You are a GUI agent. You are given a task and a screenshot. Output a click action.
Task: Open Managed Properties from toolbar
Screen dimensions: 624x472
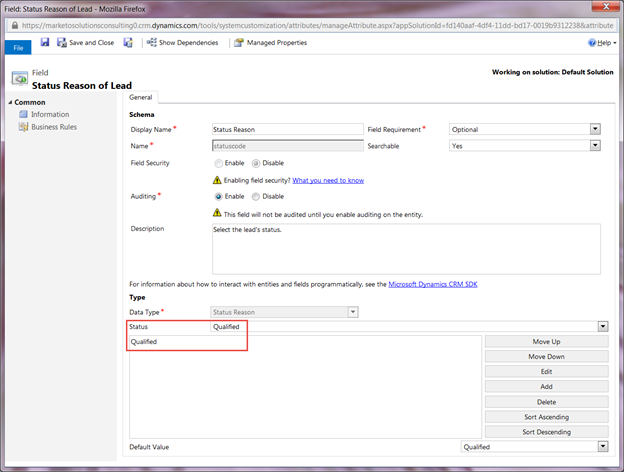(x=271, y=43)
